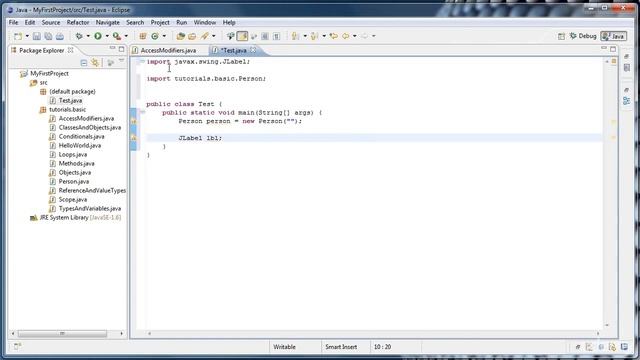The height and width of the screenshot is (360, 640).
Task: Click the Package Explorer horizontal scrollbar thumb
Action: 62,333
